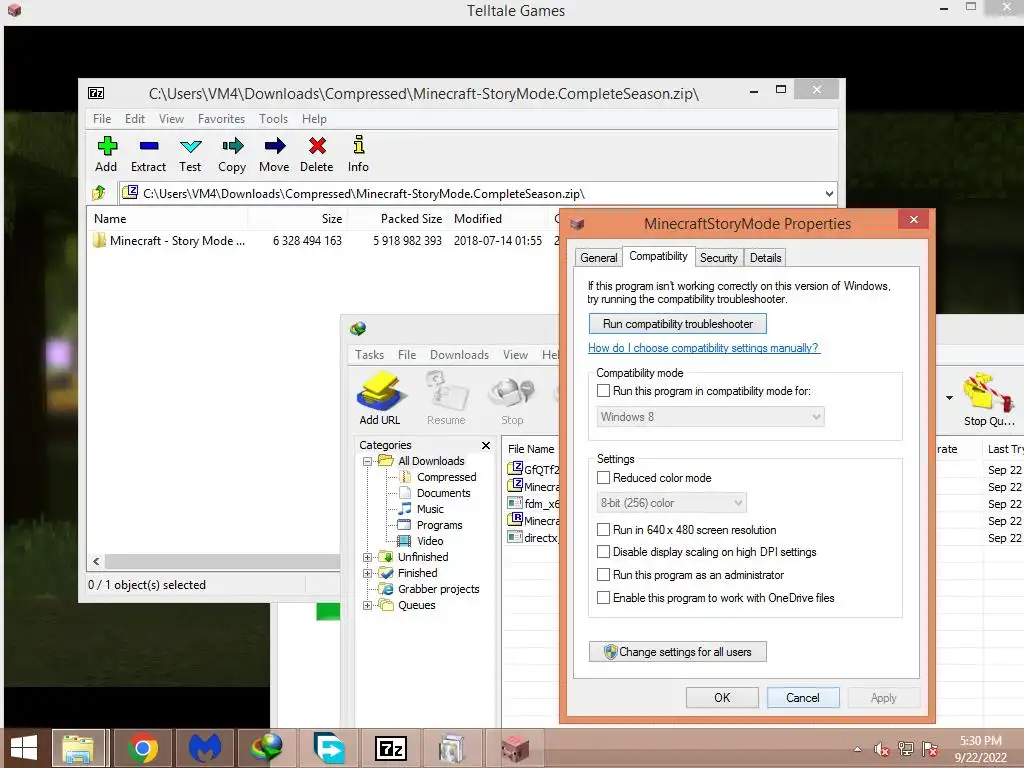Viewport: 1024px width, 768px height.
Task: Open dropdown arrow beside Stop Queue
Action: (x=949, y=398)
